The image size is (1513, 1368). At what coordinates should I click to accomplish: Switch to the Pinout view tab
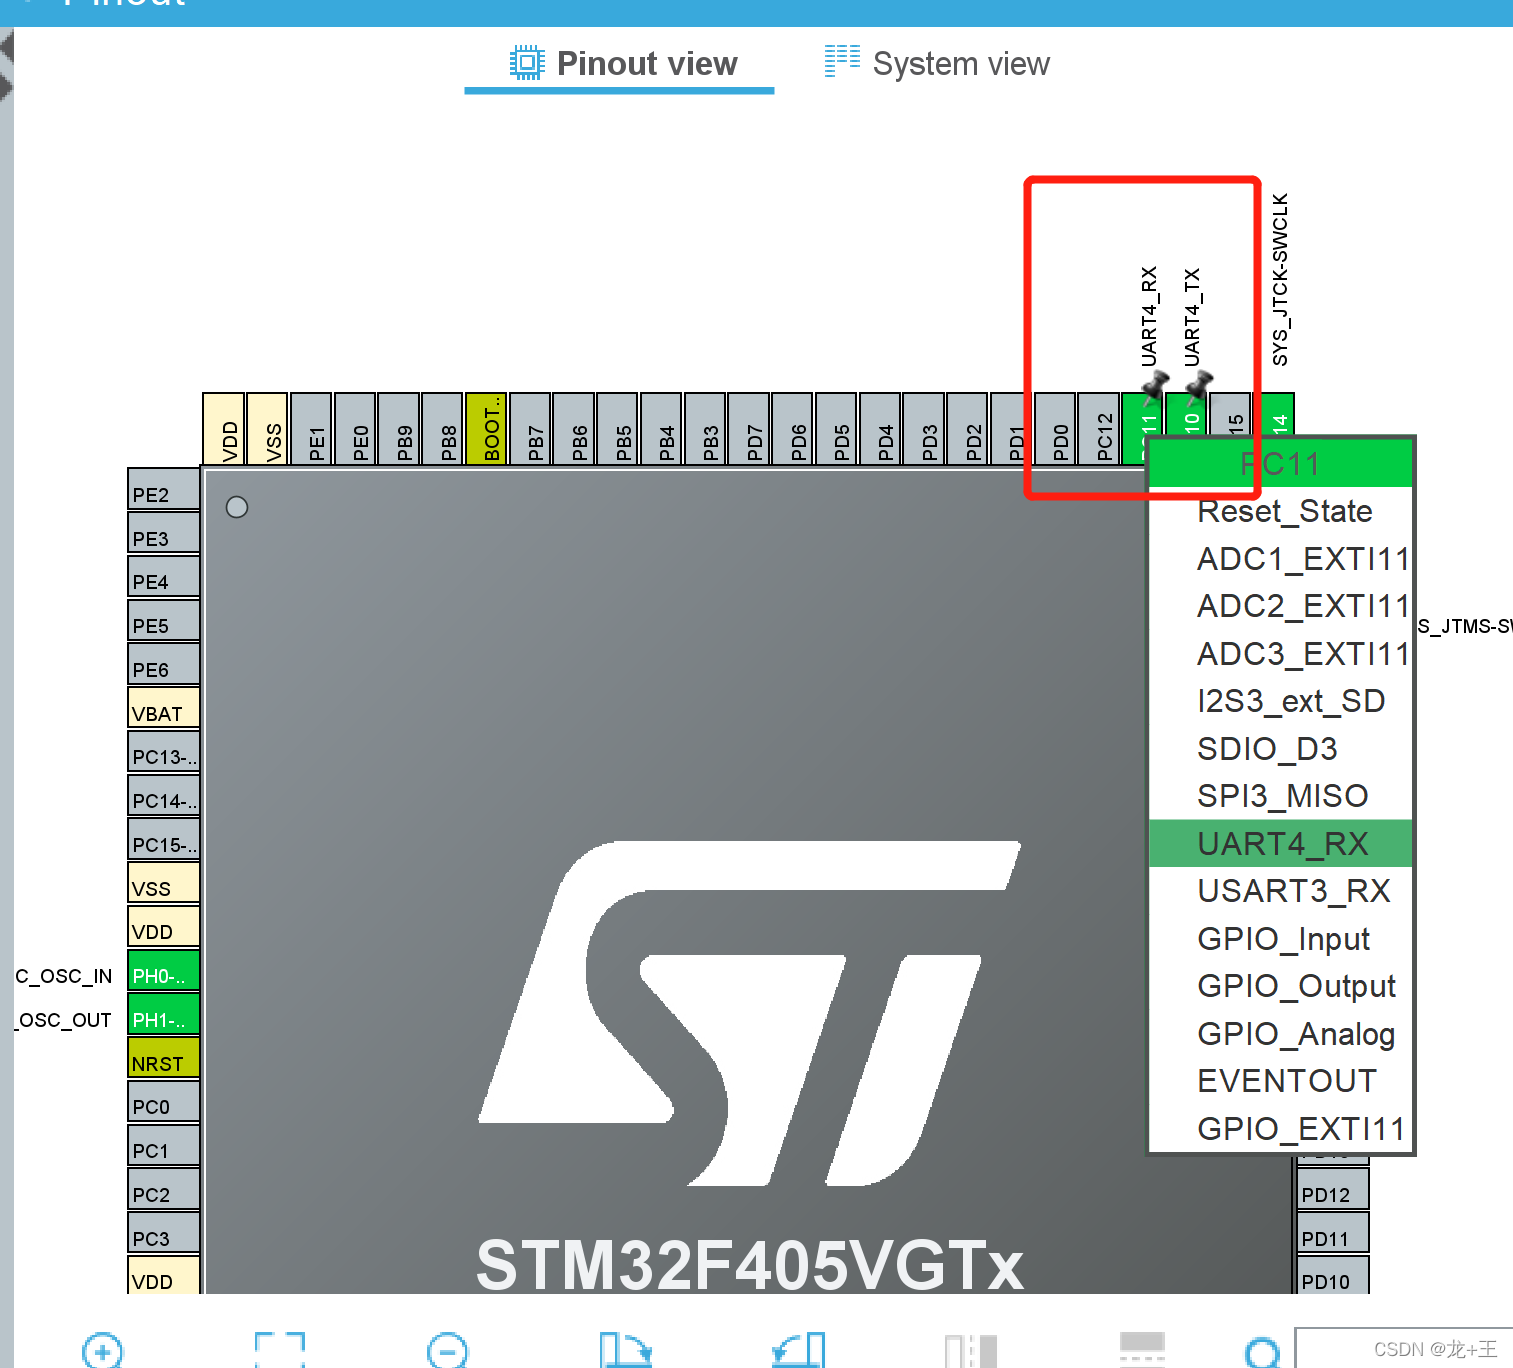coord(620,63)
